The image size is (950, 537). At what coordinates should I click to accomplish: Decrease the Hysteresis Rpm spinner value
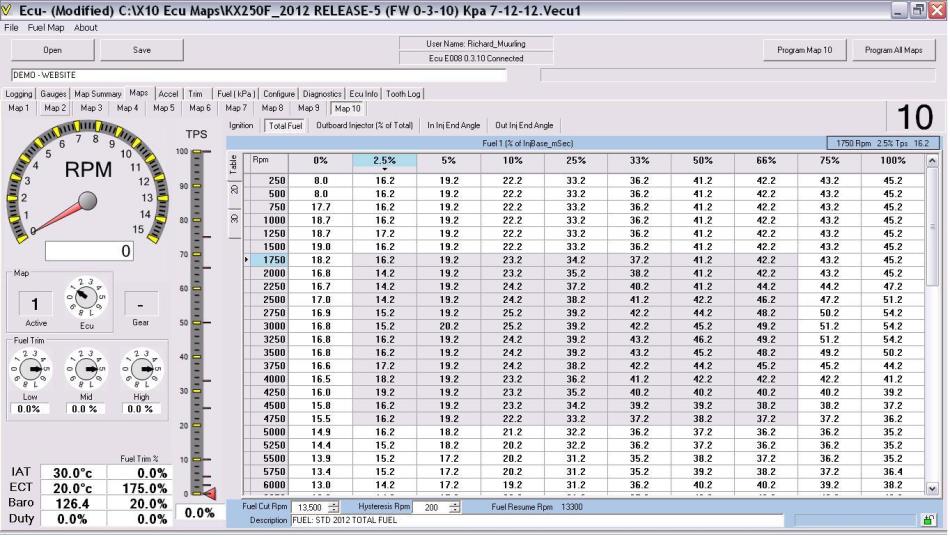point(455,510)
